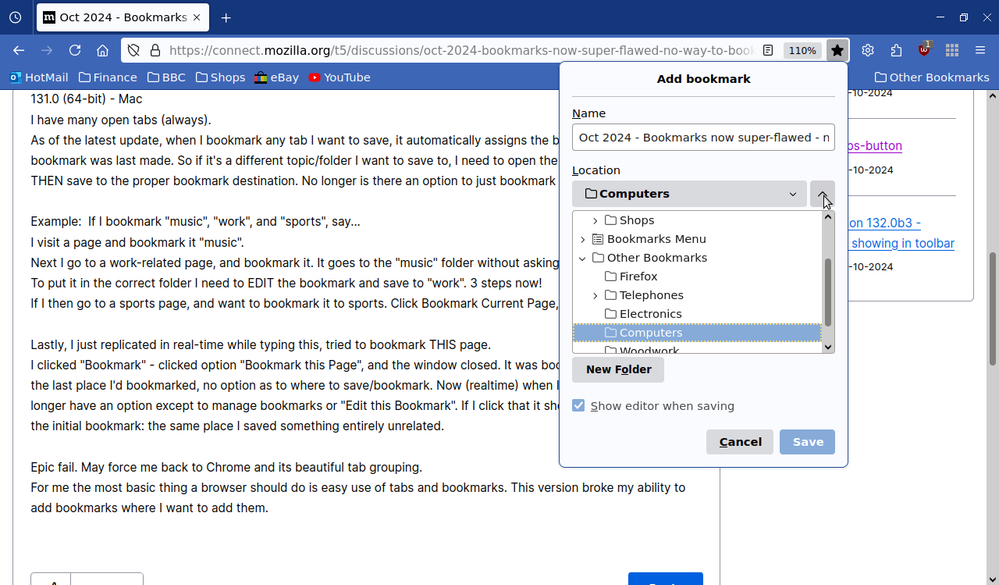Cancel the Add bookmark dialog
The width and height of the screenshot is (999, 585).
point(739,442)
